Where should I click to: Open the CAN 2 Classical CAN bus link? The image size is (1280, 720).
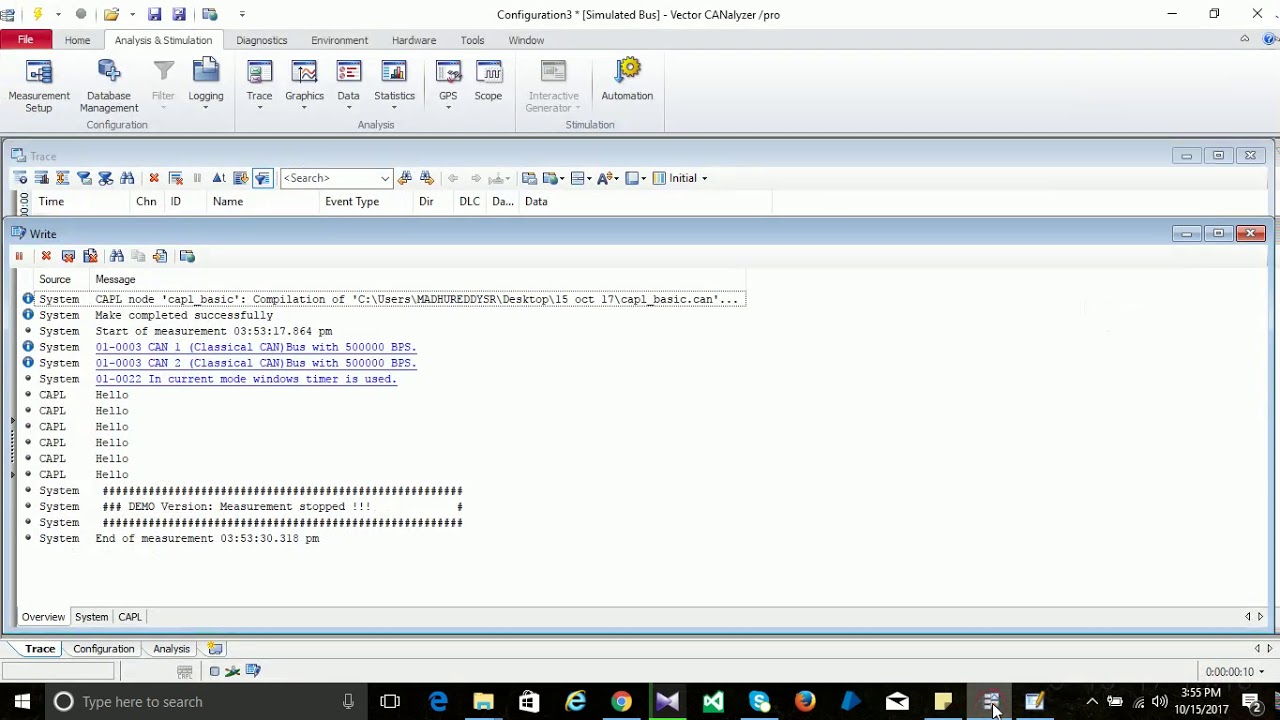click(x=256, y=363)
